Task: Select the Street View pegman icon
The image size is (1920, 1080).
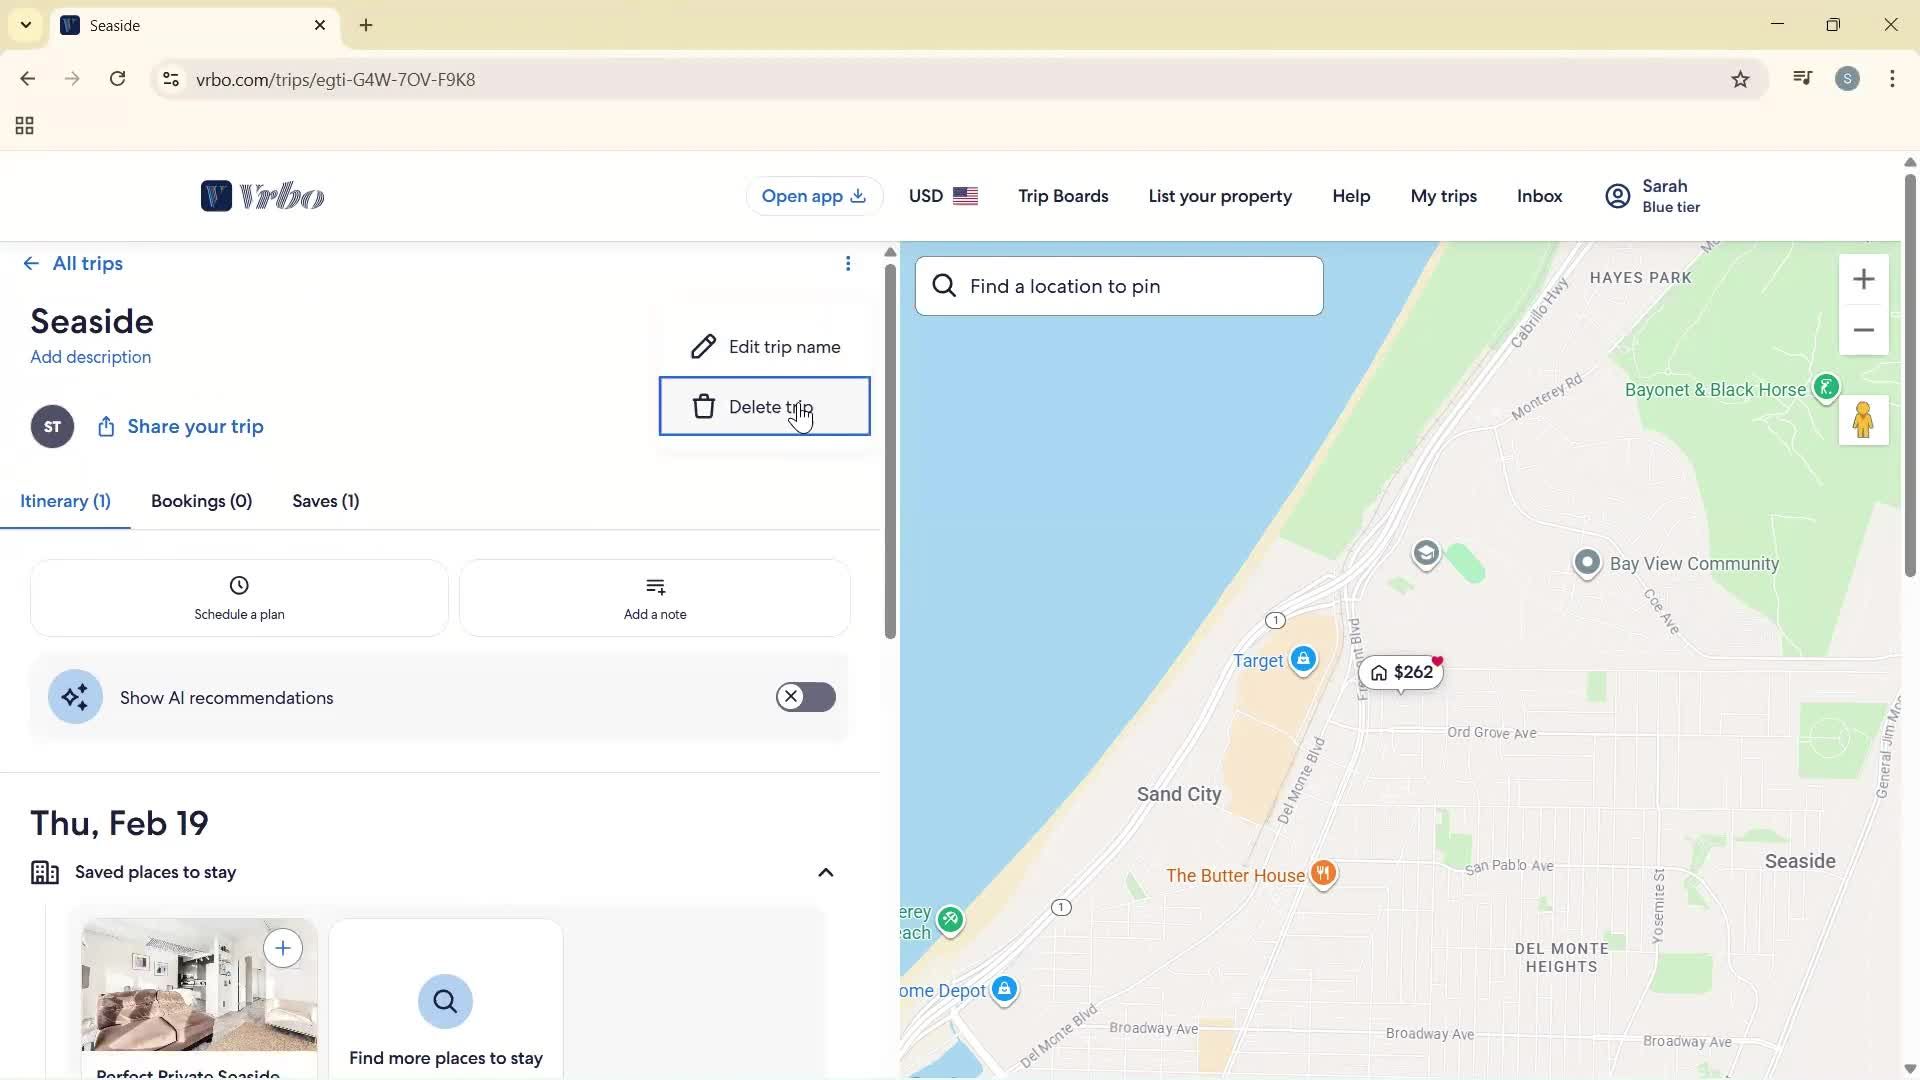Action: tap(1864, 420)
